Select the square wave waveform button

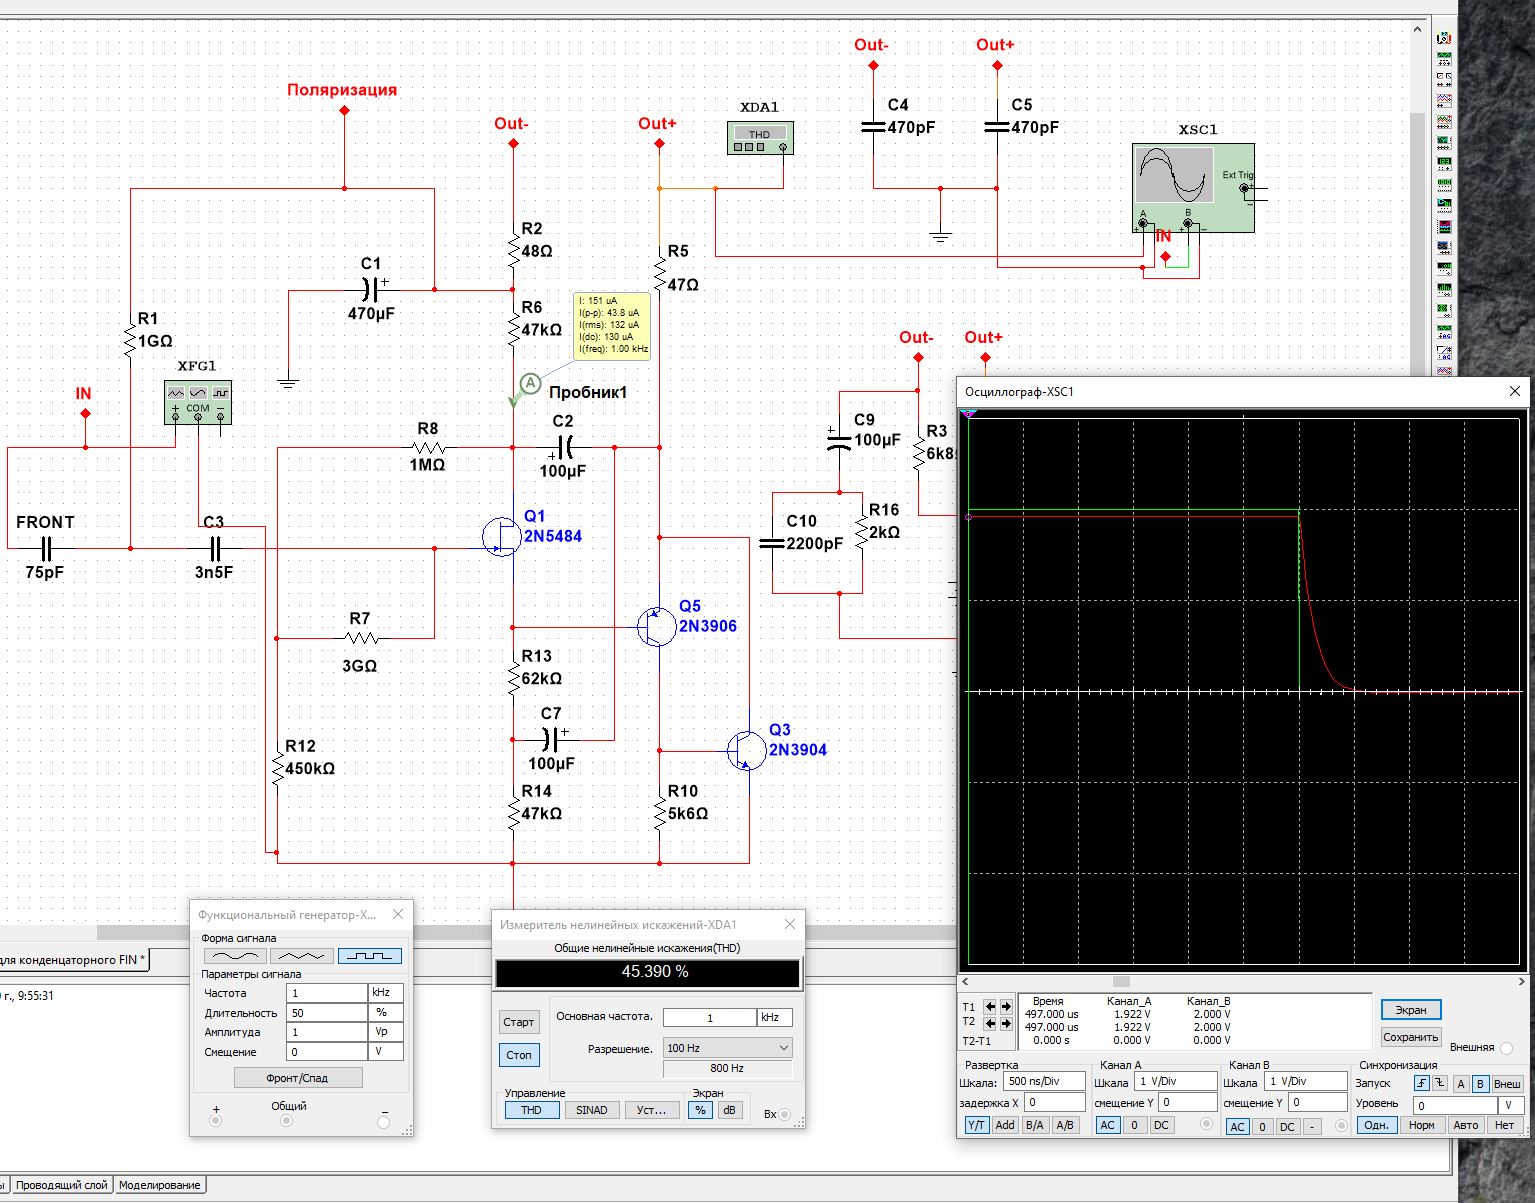point(369,956)
